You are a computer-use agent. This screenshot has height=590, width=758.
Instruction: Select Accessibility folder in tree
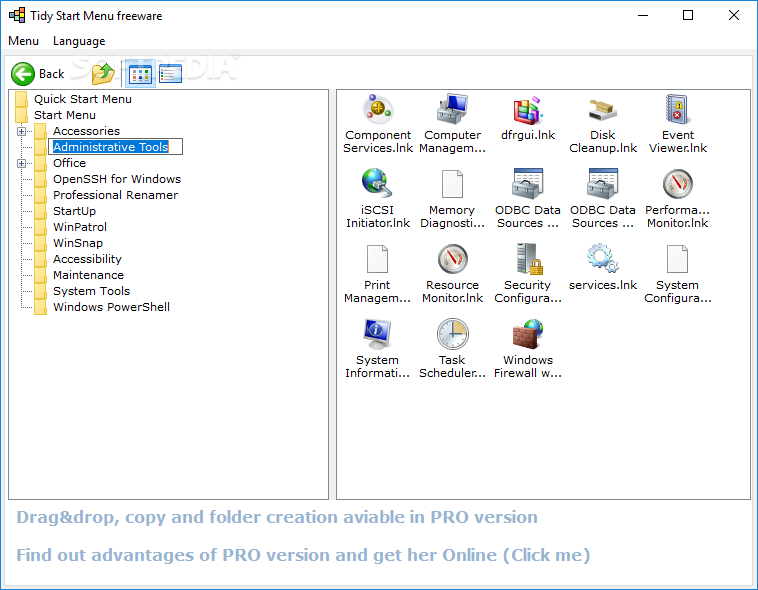click(x=87, y=259)
